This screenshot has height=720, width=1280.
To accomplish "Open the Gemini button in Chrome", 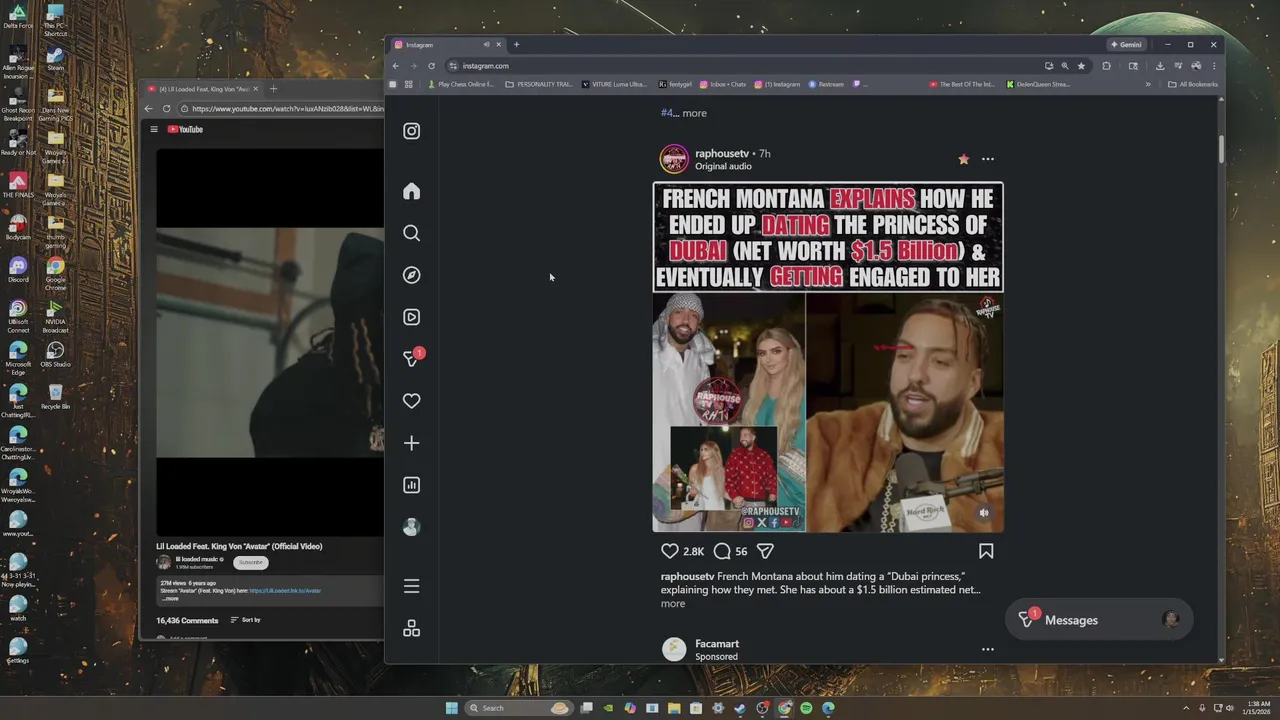I will [1126, 44].
